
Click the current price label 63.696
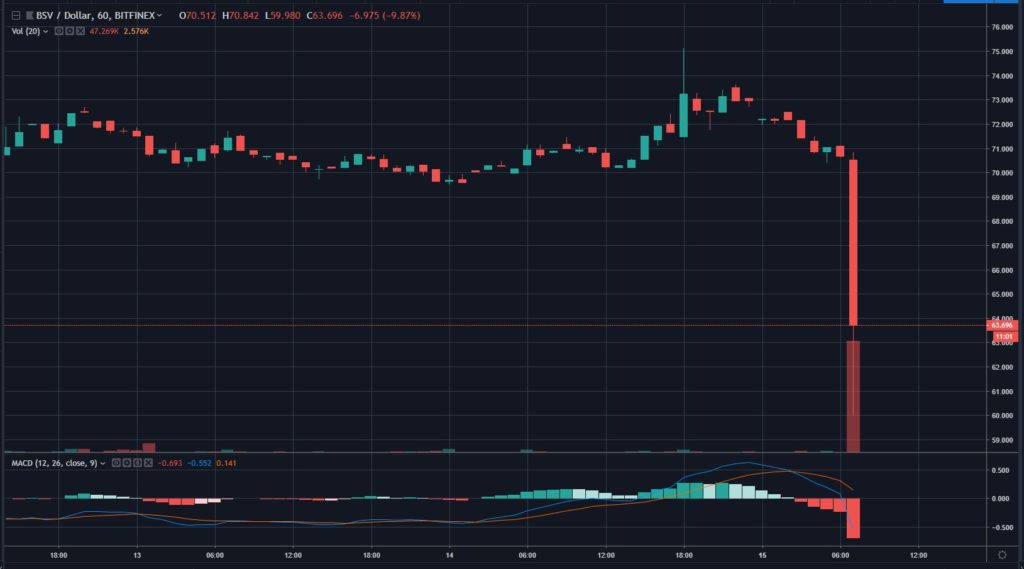tap(1000, 325)
